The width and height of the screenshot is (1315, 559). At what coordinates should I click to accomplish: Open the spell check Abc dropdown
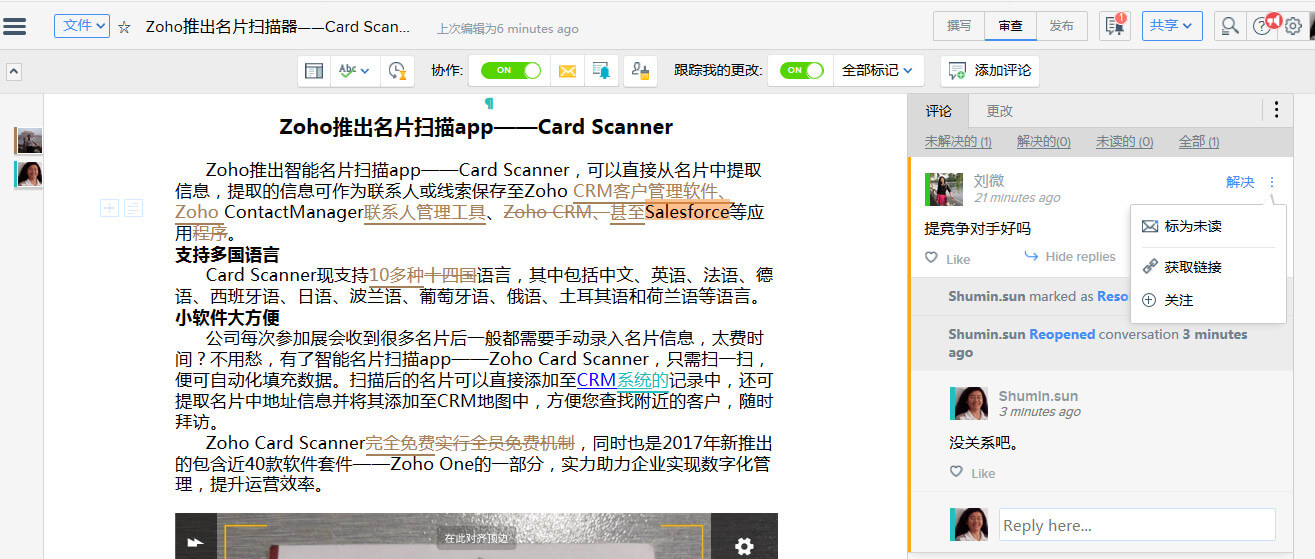pyautogui.click(x=354, y=71)
